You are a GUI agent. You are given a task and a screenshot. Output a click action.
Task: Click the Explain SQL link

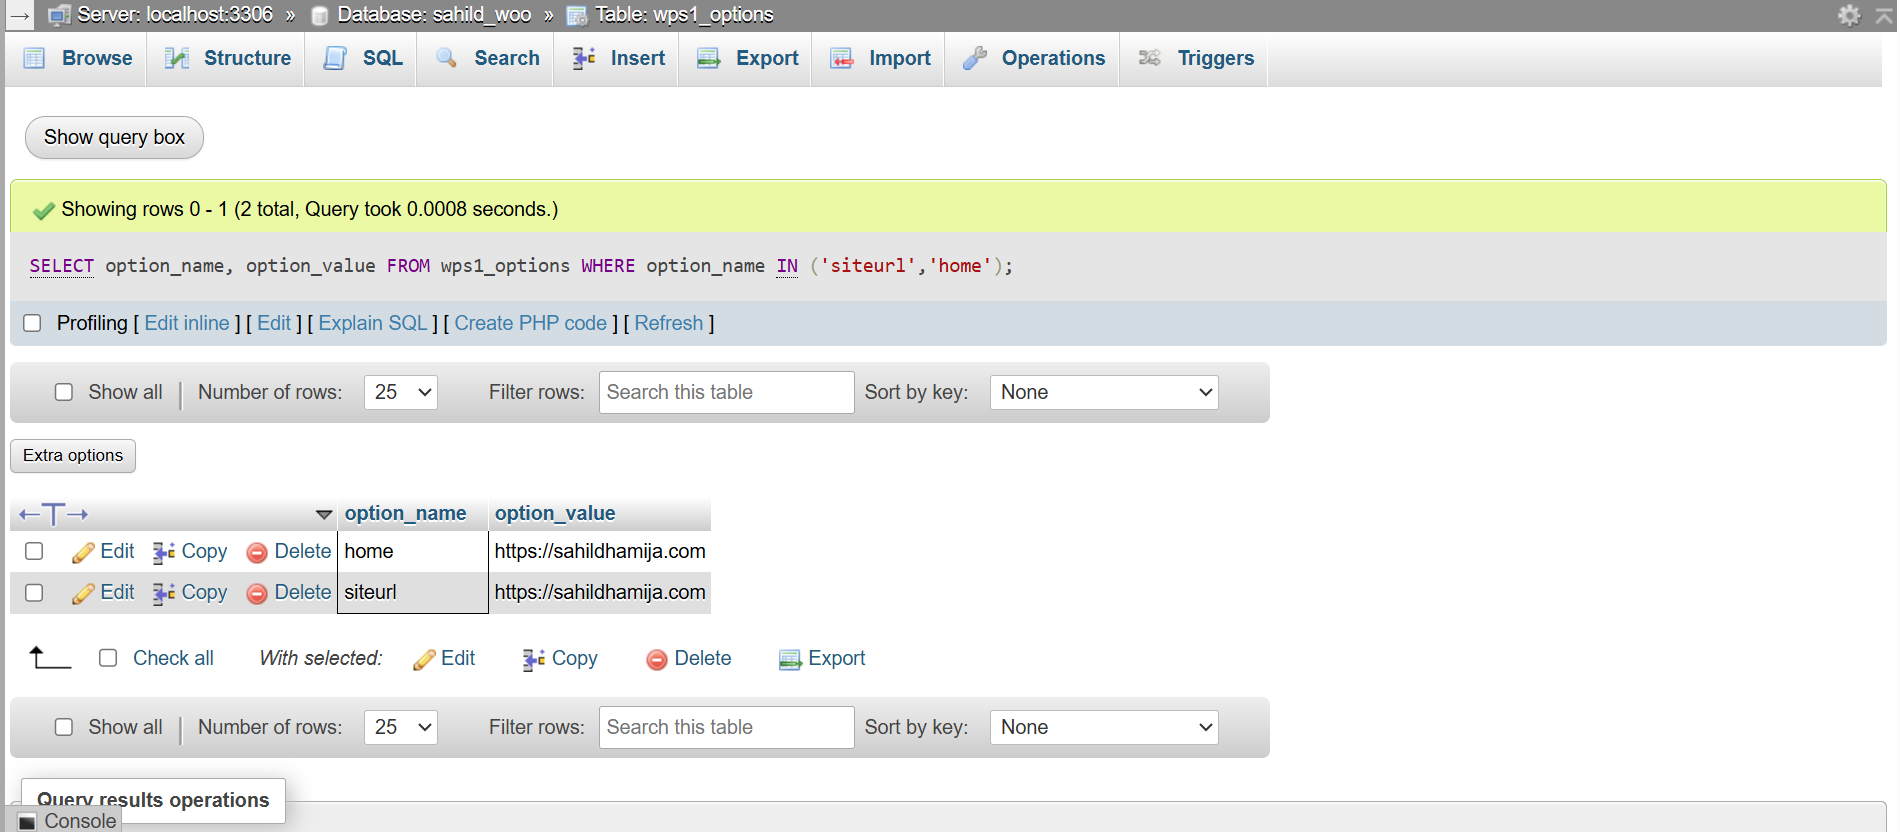click(372, 323)
